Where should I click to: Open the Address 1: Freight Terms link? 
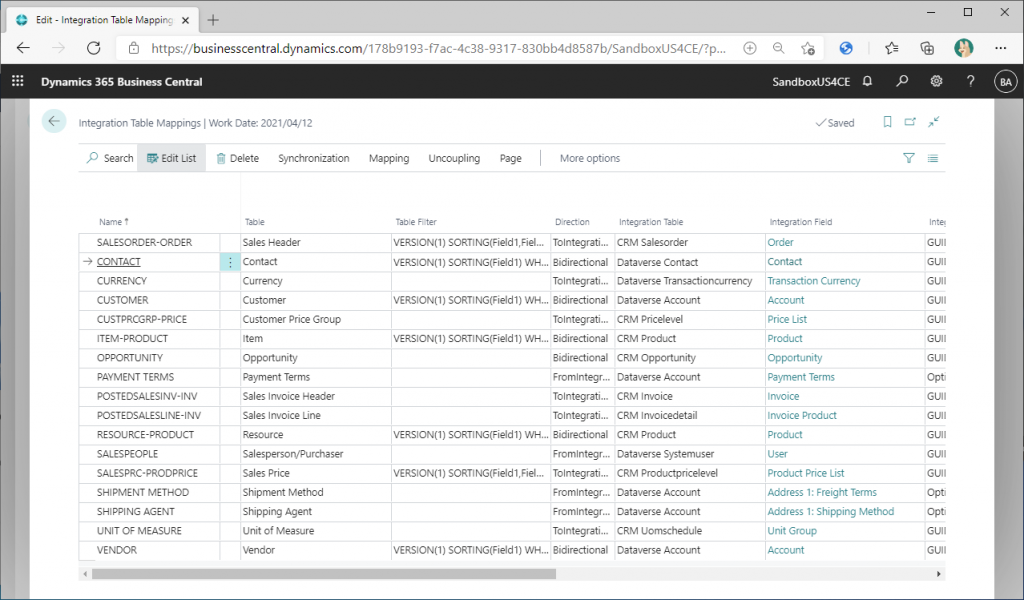pyautogui.click(x=822, y=492)
